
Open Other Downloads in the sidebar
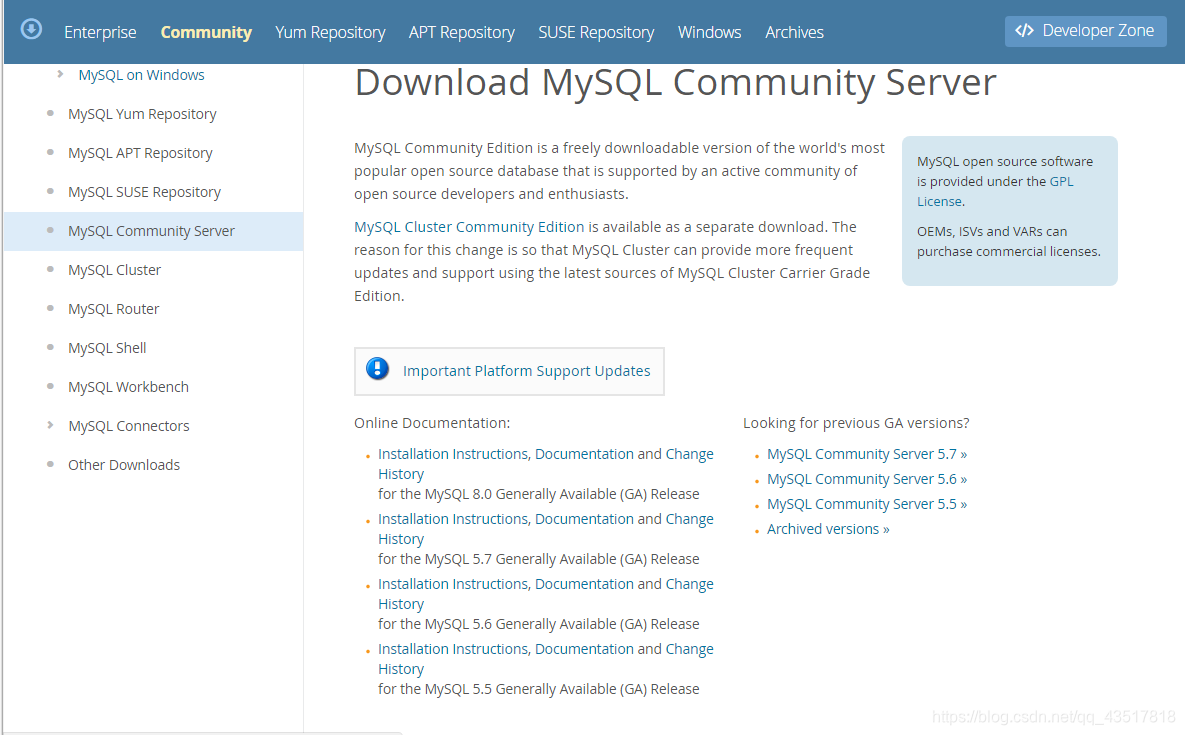[x=124, y=465]
